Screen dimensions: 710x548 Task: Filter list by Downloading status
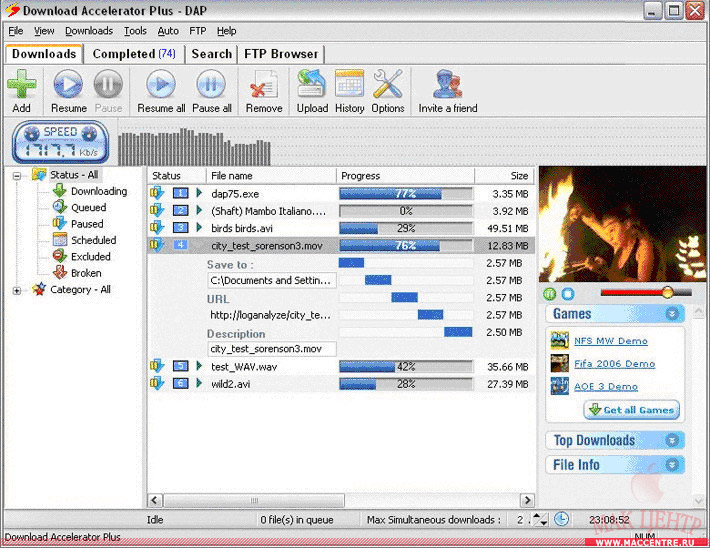pos(99,191)
